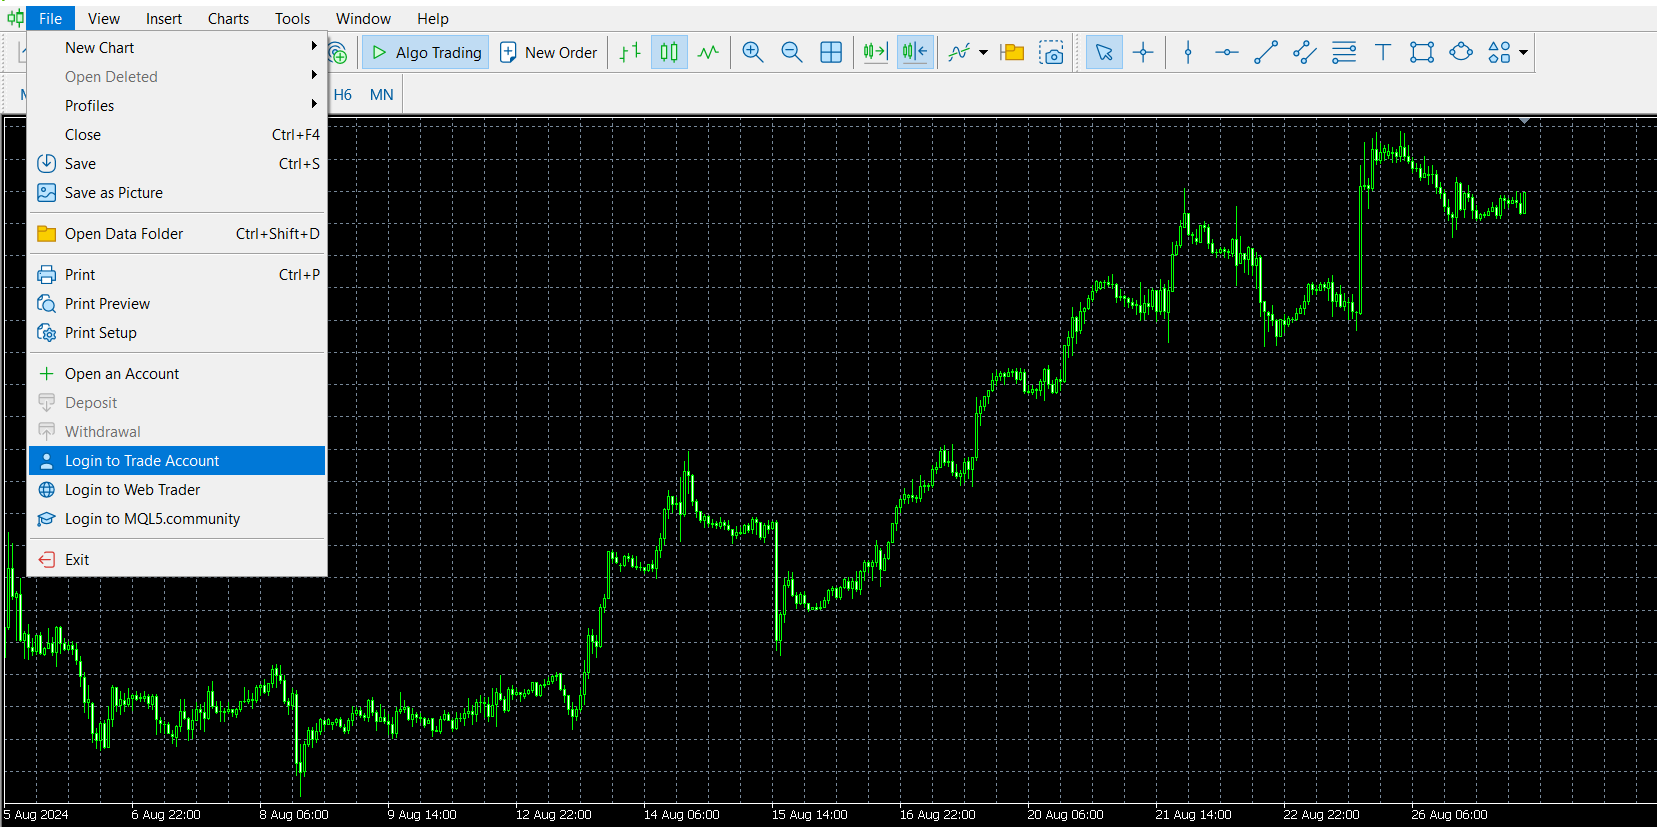Select the text label tool
Image resolution: width=1657 pixels, height=827 pixels.
coord(1383,53)
